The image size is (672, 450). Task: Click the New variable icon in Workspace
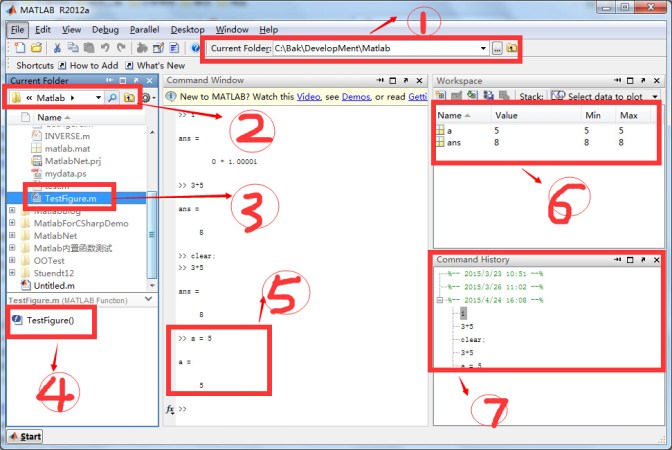coord(441,96)
